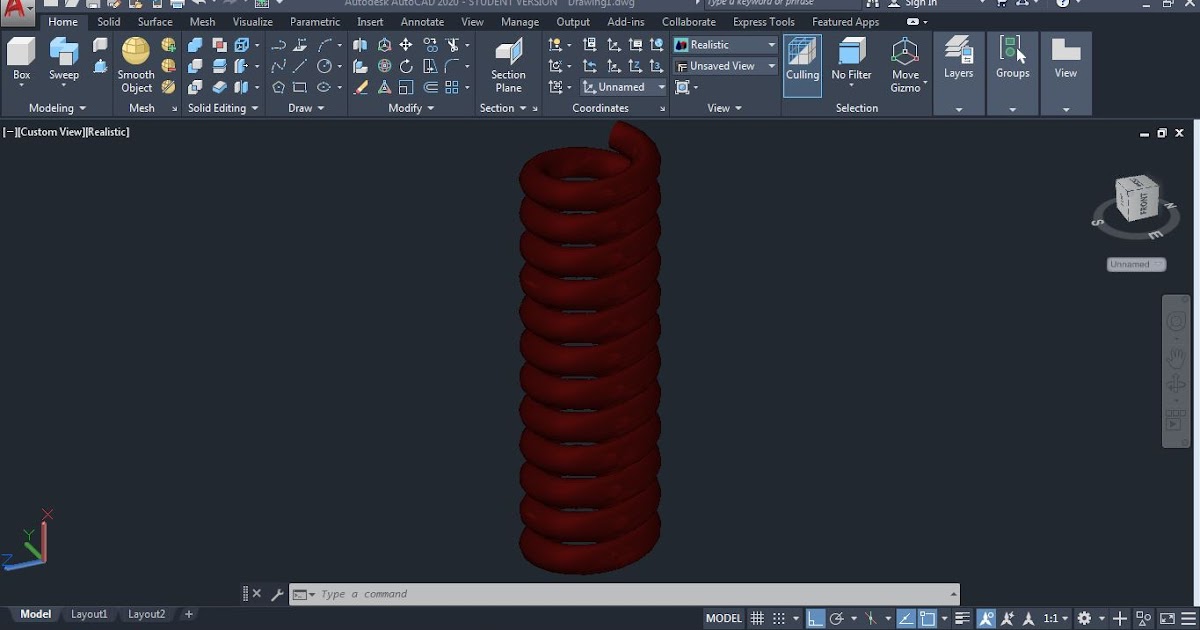Expand the Modify panel dropdown
1200x630 pixels.
(x=430, y=108)
